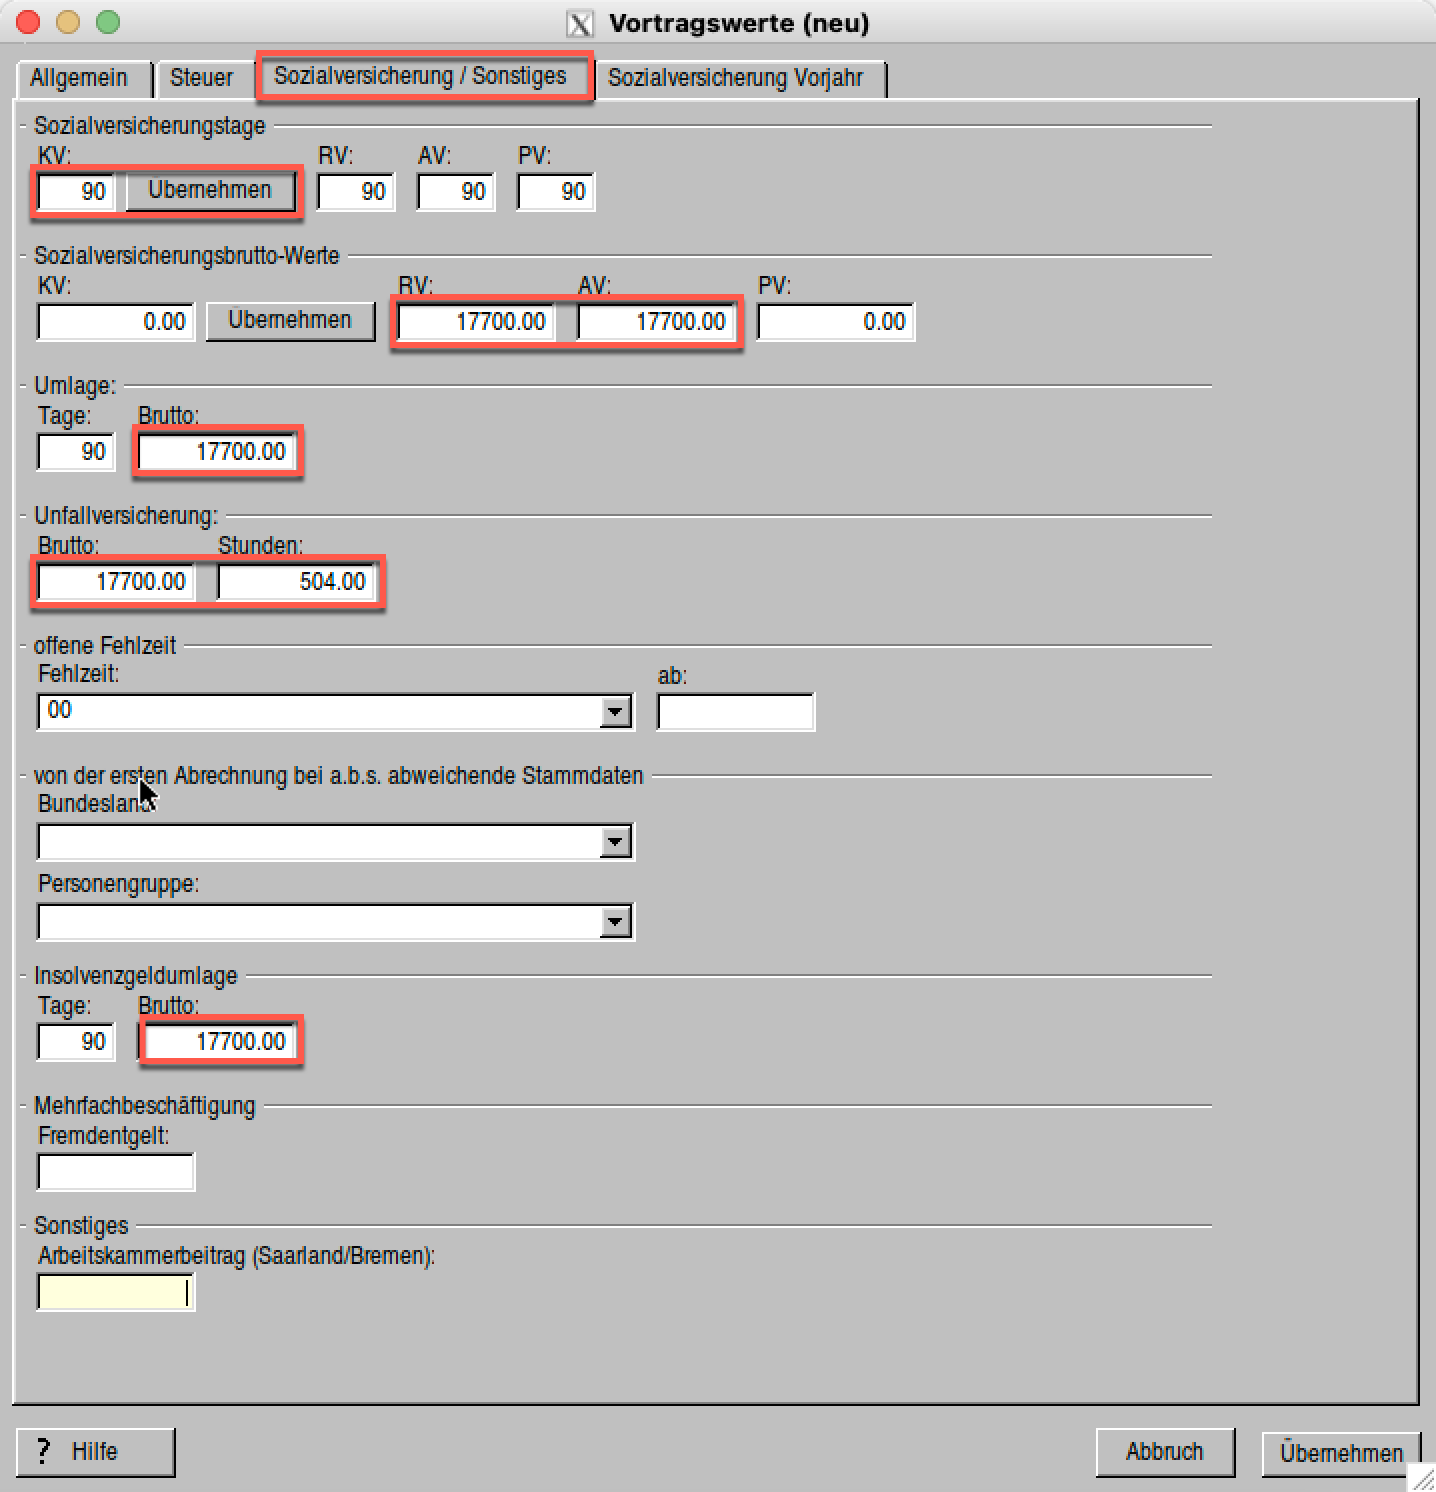Cancel with the Abbruch button
The width and height of the screenshot is (1436, 1492).
[1164, 1451]
